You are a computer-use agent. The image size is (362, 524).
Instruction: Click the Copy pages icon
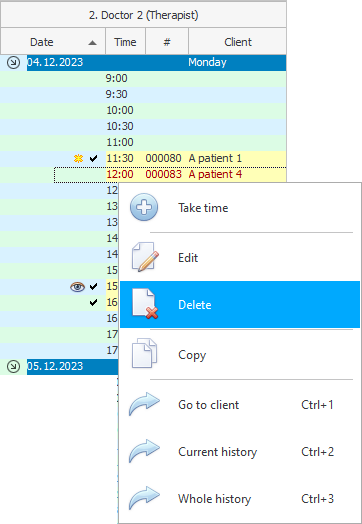tap(144, 354)
